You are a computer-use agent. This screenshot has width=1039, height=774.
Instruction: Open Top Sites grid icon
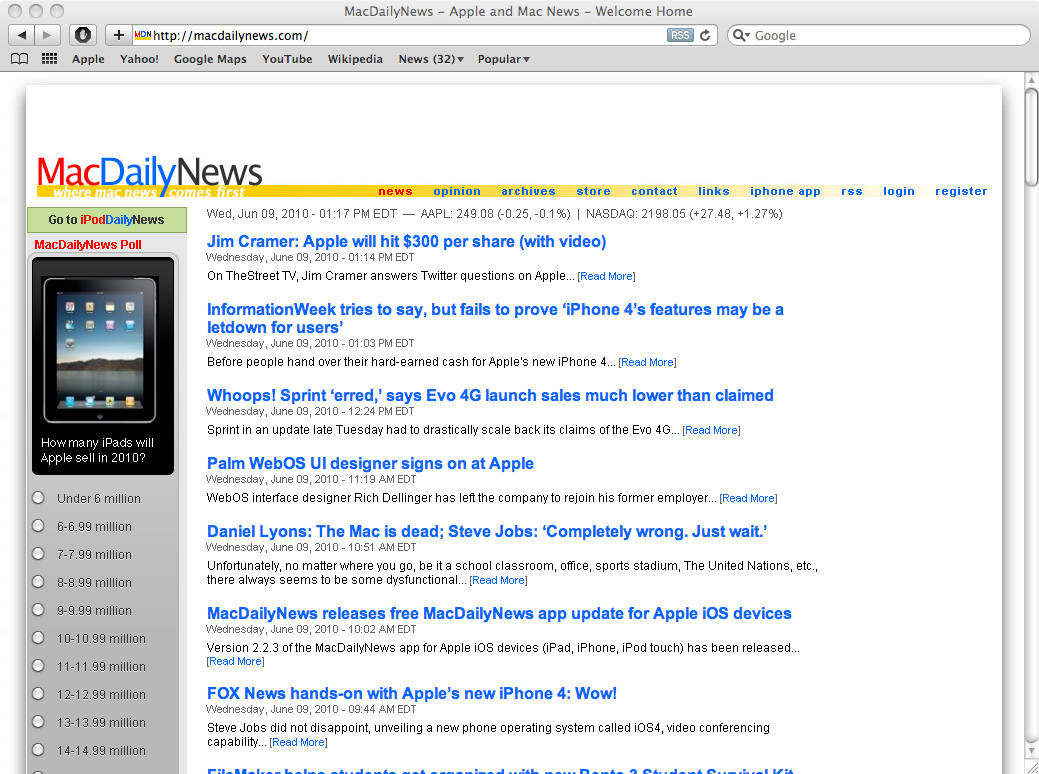(x=49, y=59)
